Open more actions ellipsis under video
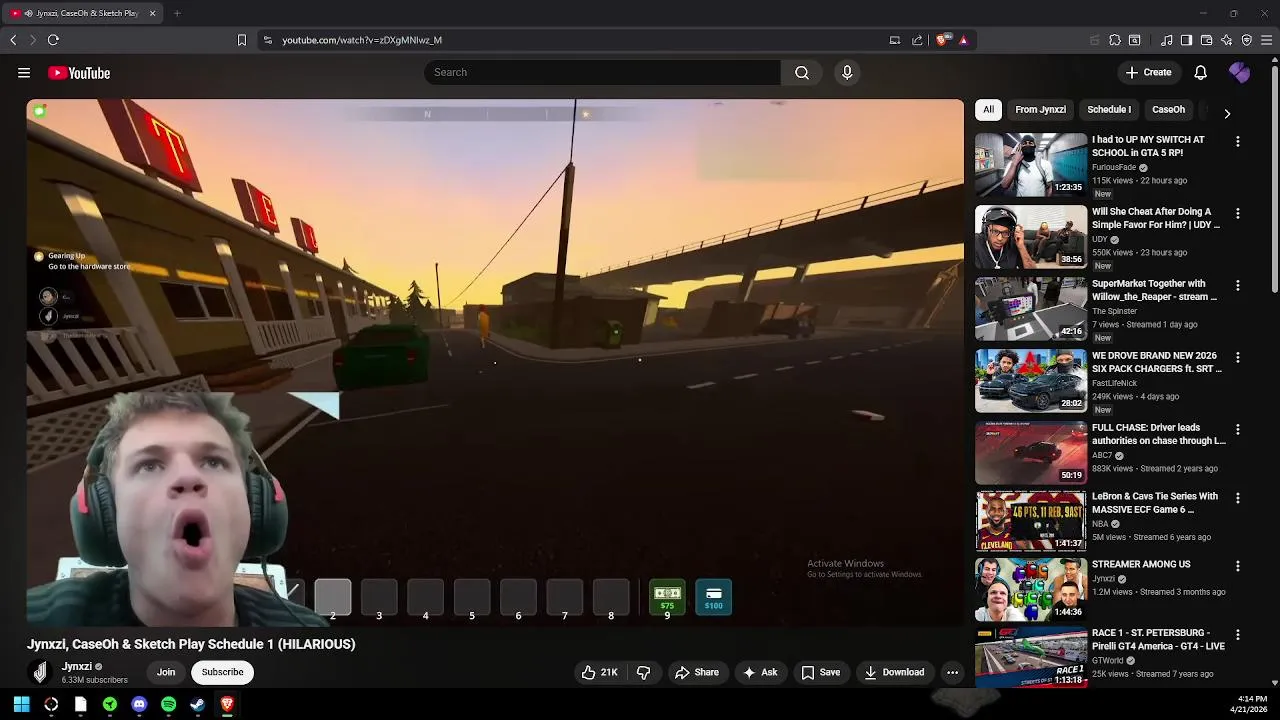 tap(952, 672)
